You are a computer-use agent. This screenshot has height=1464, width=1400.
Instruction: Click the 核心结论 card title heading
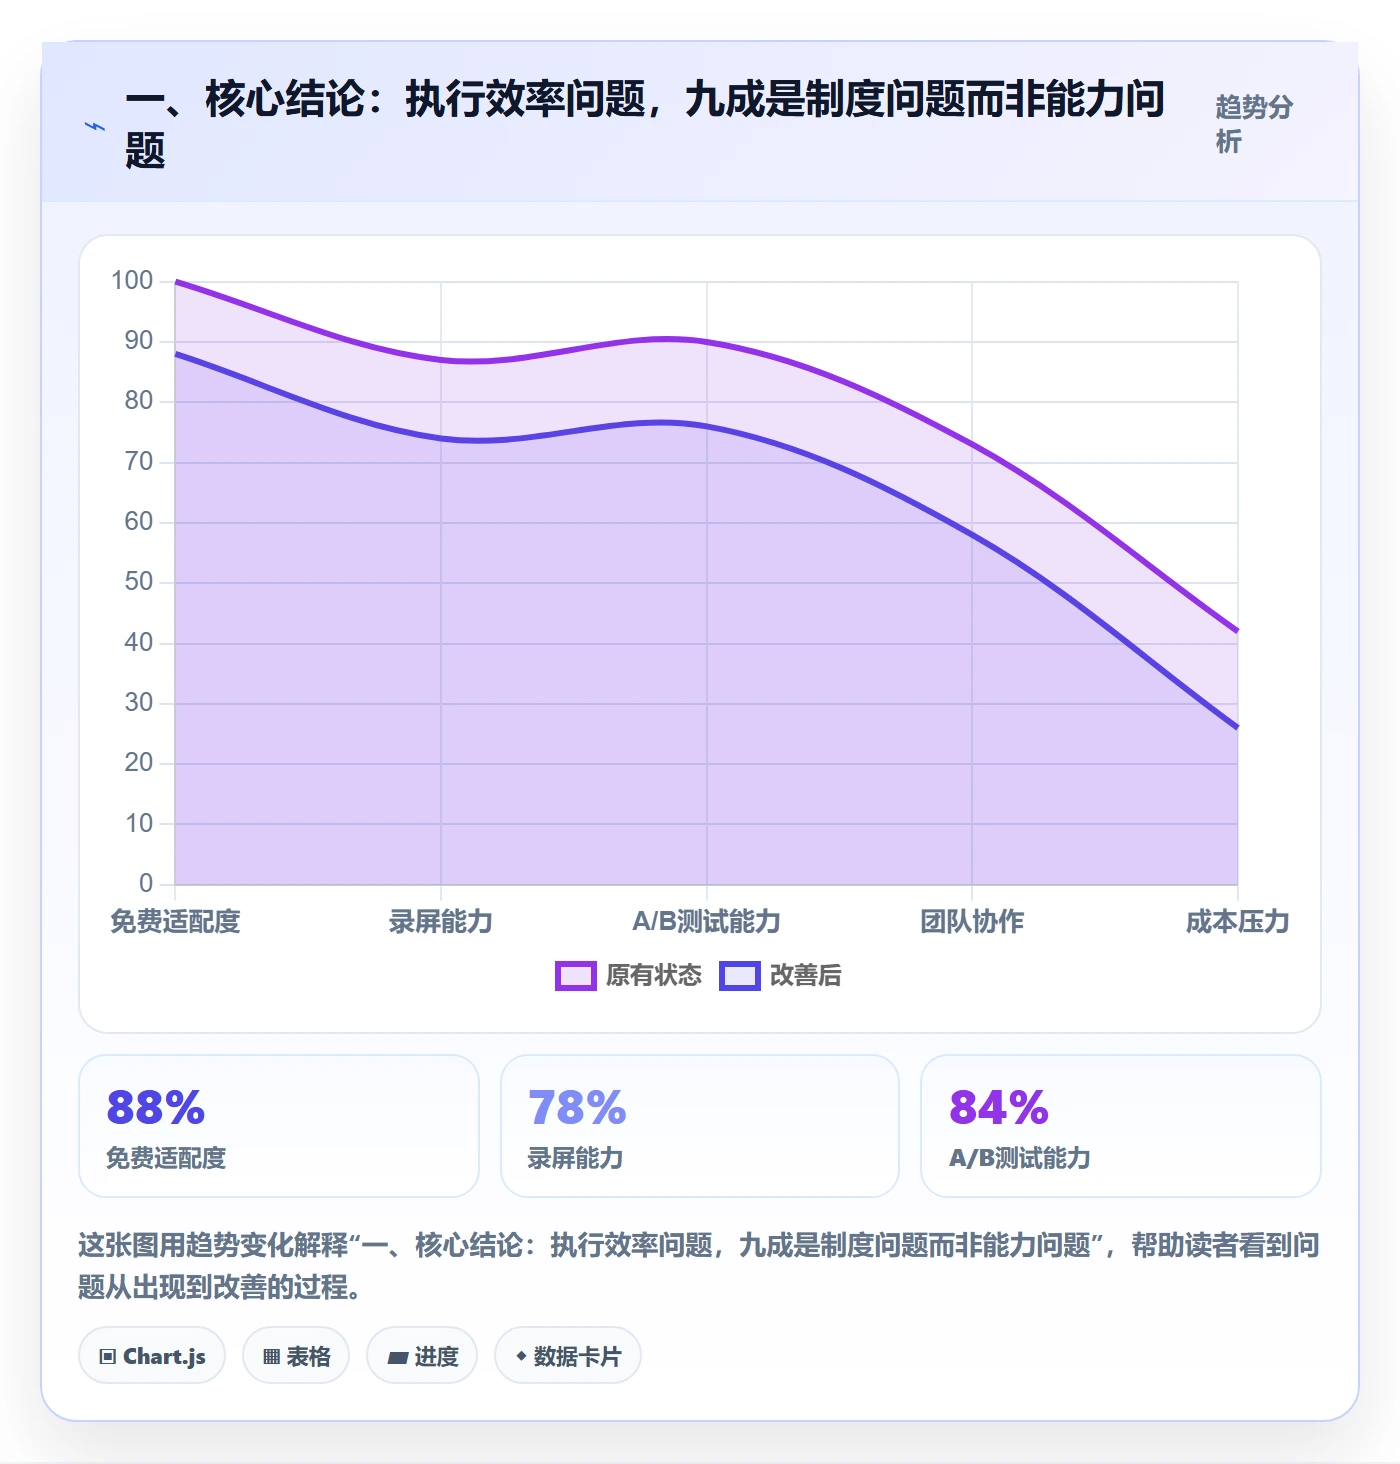pyautogui.click(x=645, y=125)
